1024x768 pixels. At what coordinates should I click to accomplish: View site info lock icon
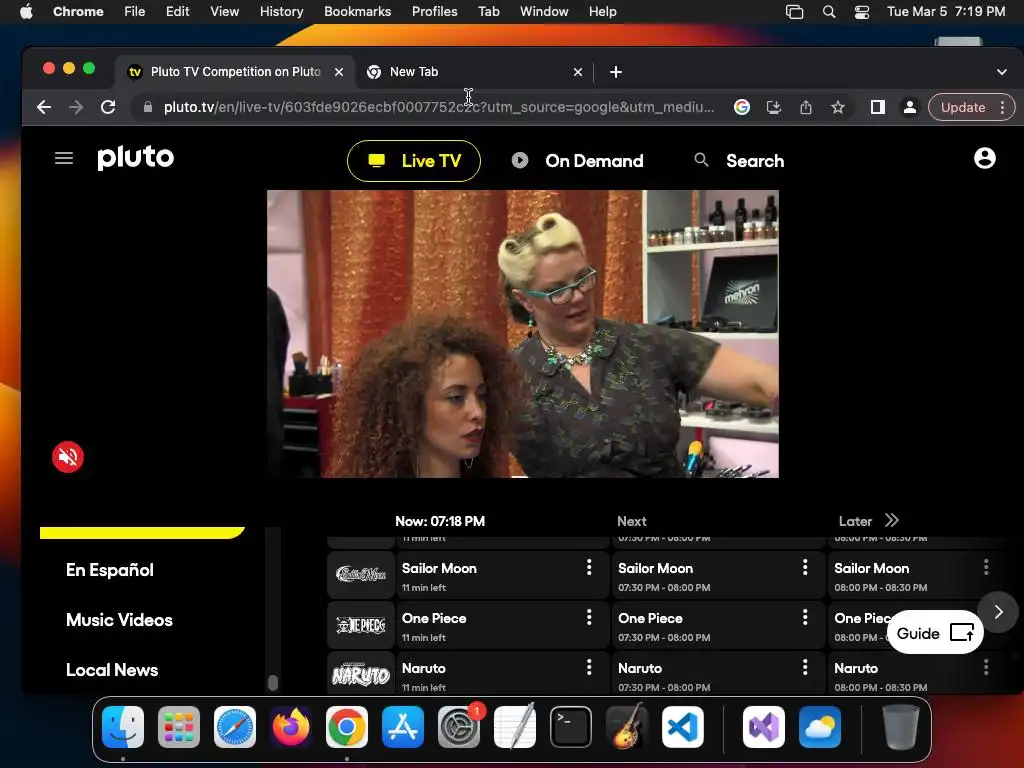[148, 107]
